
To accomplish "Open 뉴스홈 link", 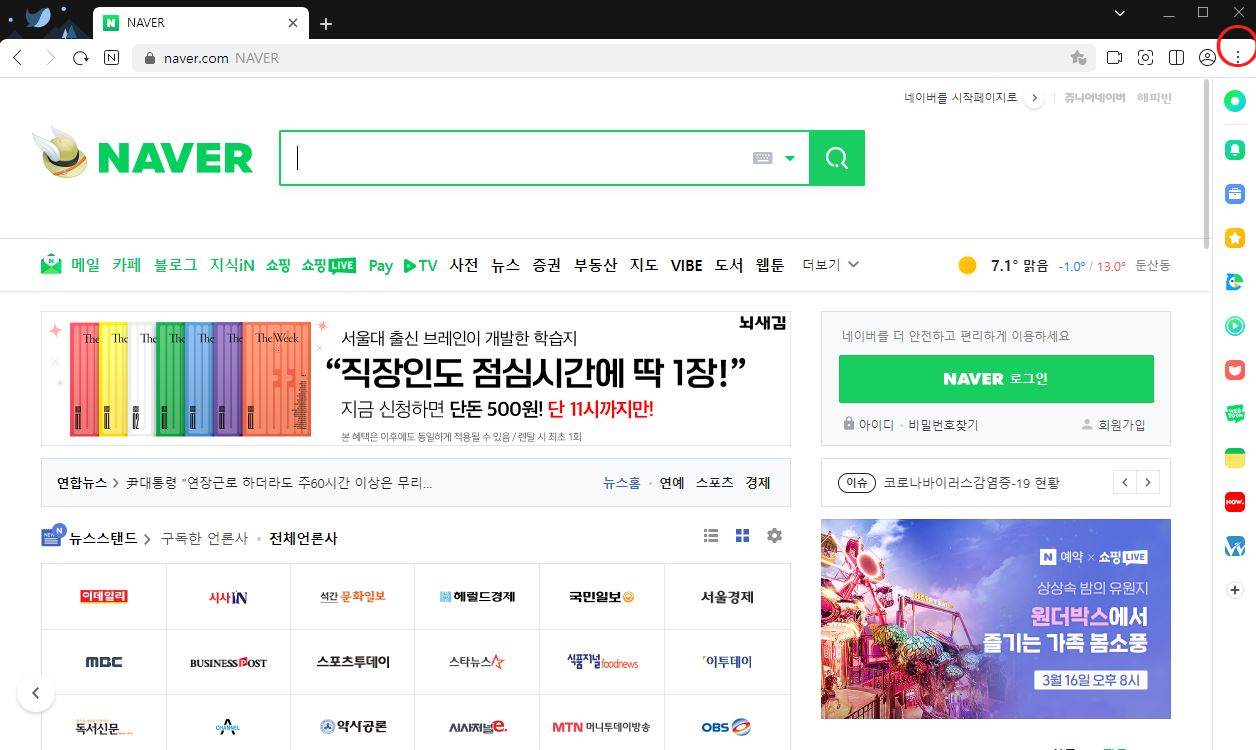I will click(621, 483).
